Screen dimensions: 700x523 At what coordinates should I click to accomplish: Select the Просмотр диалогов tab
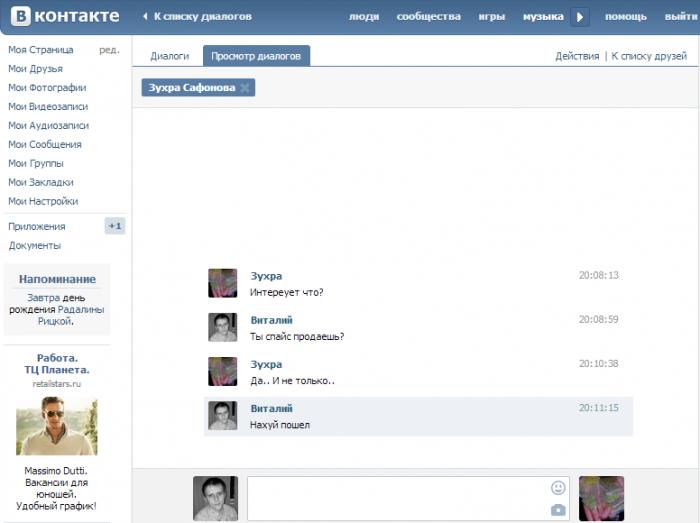click(x=256, y=56)
